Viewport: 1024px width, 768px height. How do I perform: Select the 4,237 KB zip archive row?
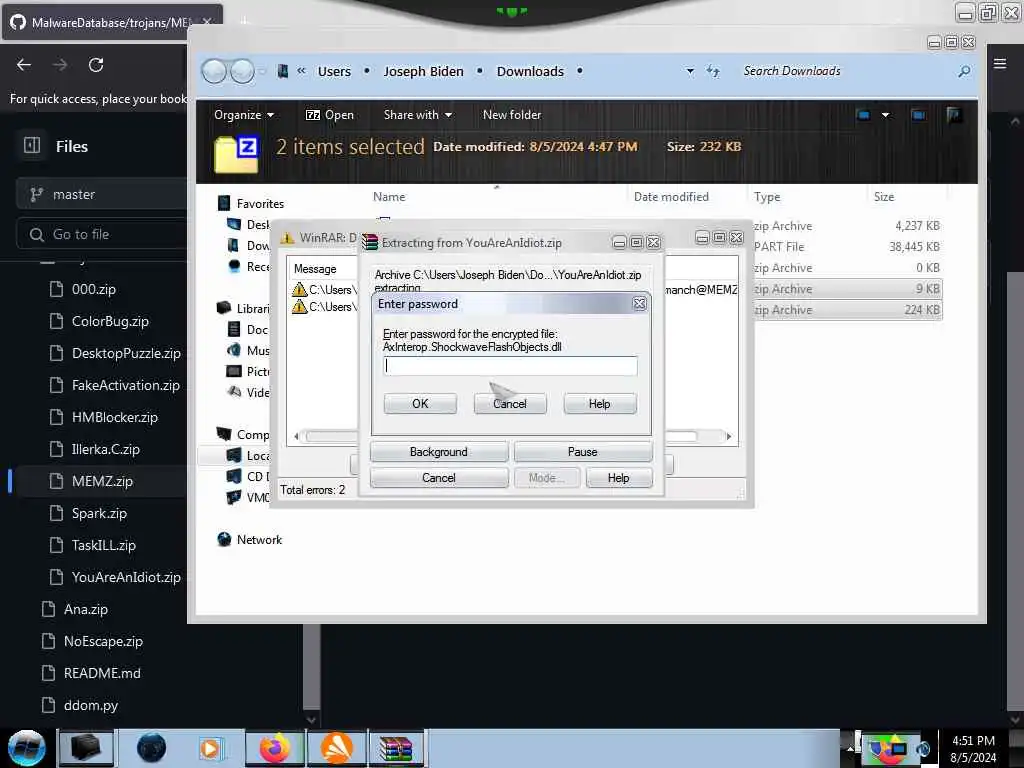click(848, 226)
